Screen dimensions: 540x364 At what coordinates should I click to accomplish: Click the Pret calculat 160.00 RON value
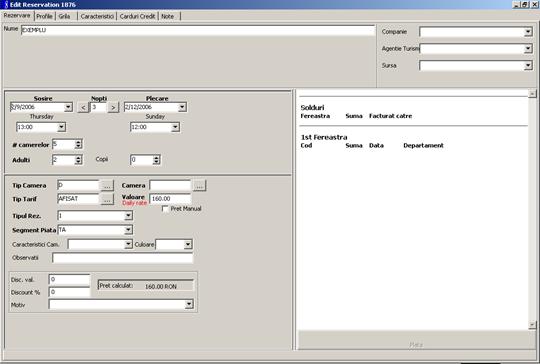[161, 287]
